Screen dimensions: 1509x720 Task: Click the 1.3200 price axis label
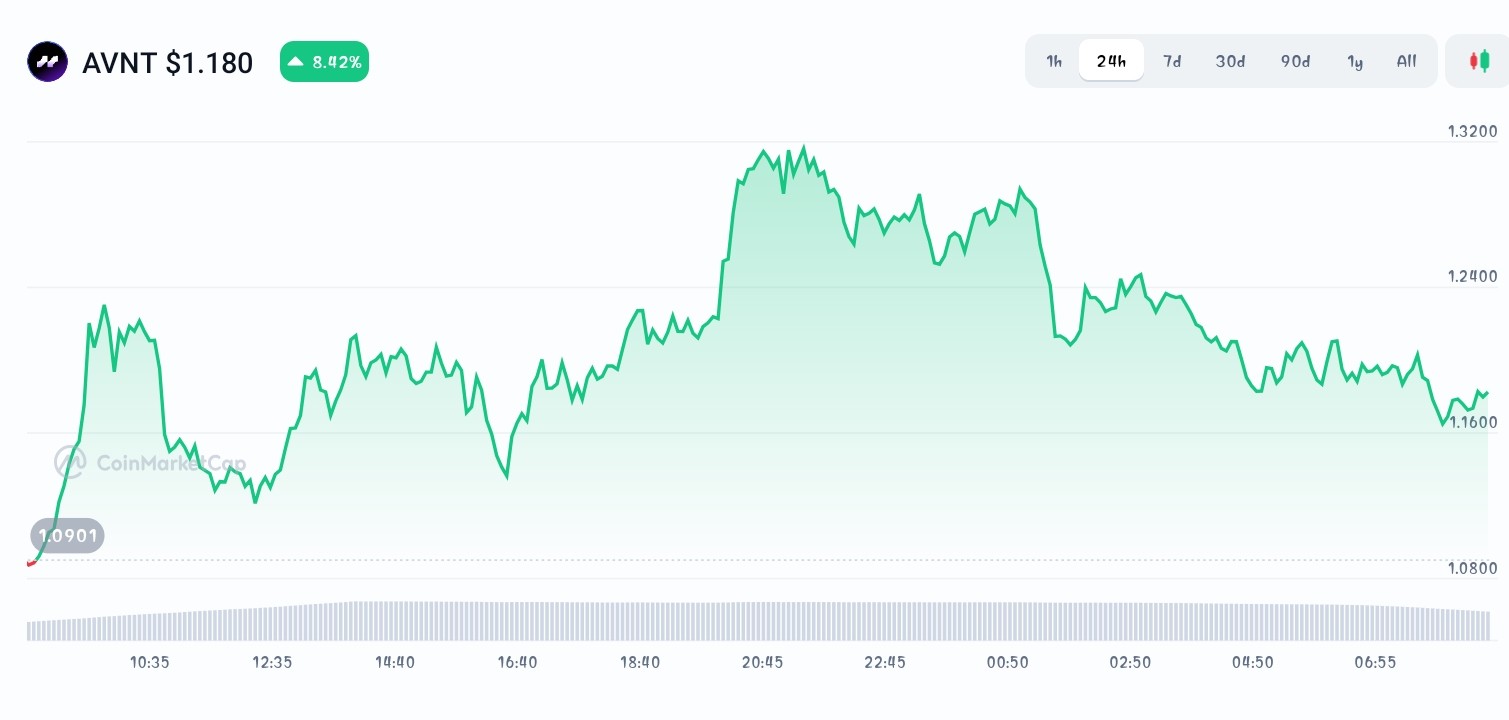pyautogui.click(x=1471, y=131)
